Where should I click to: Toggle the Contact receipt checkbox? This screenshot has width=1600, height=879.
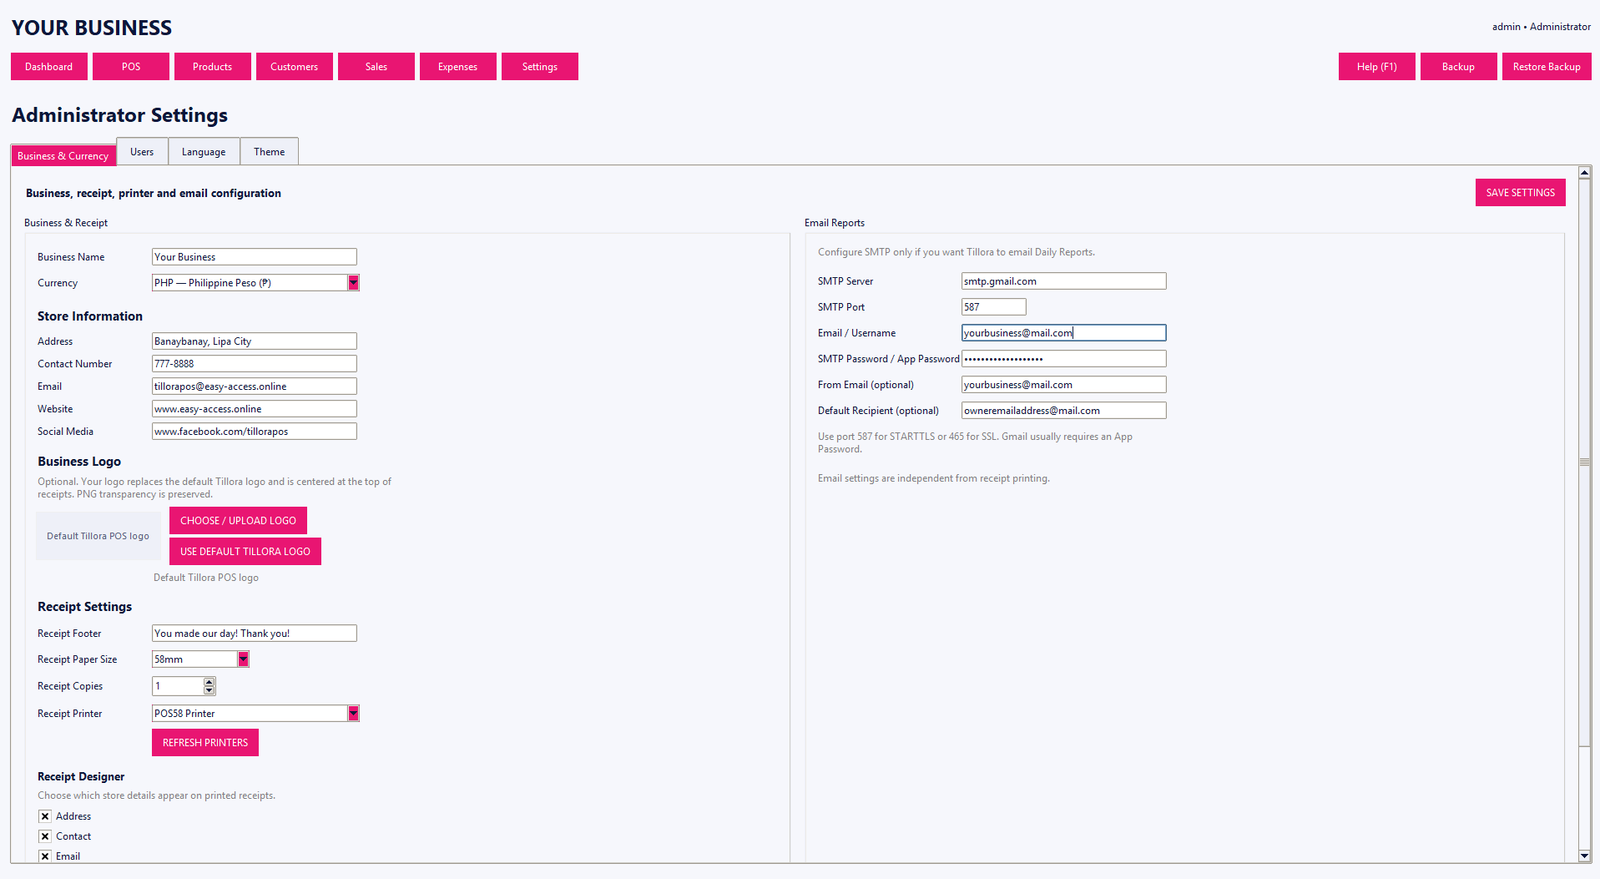point(45,836)
